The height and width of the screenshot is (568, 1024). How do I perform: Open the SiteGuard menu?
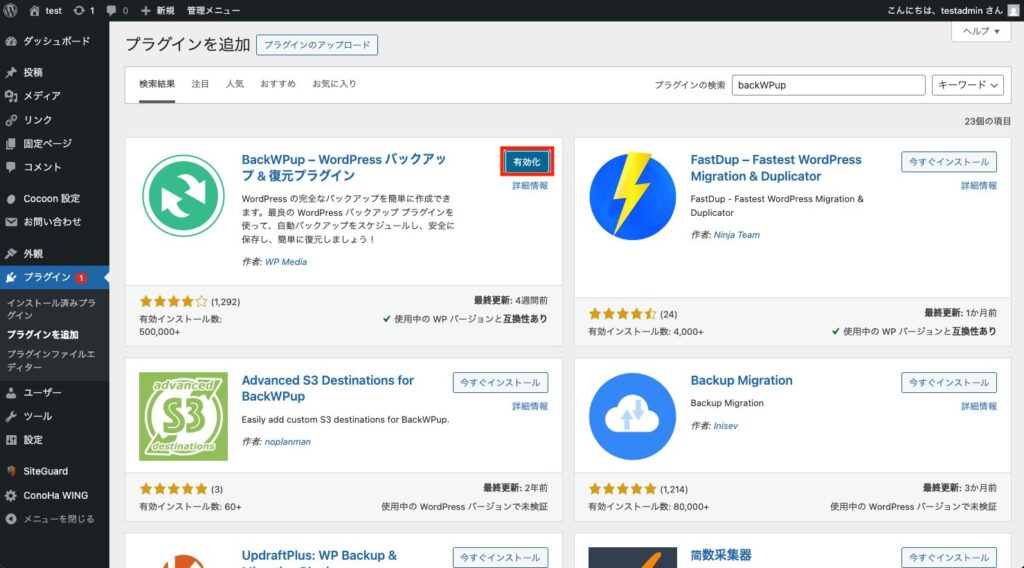(55, 471)
